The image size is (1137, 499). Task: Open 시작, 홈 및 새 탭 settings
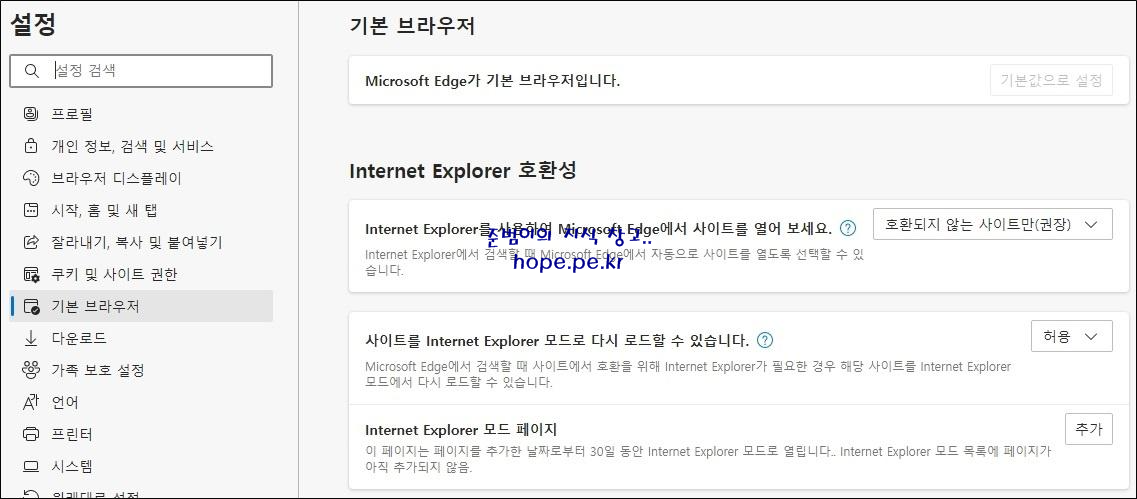pyautogui.click(x=141, y=210)
